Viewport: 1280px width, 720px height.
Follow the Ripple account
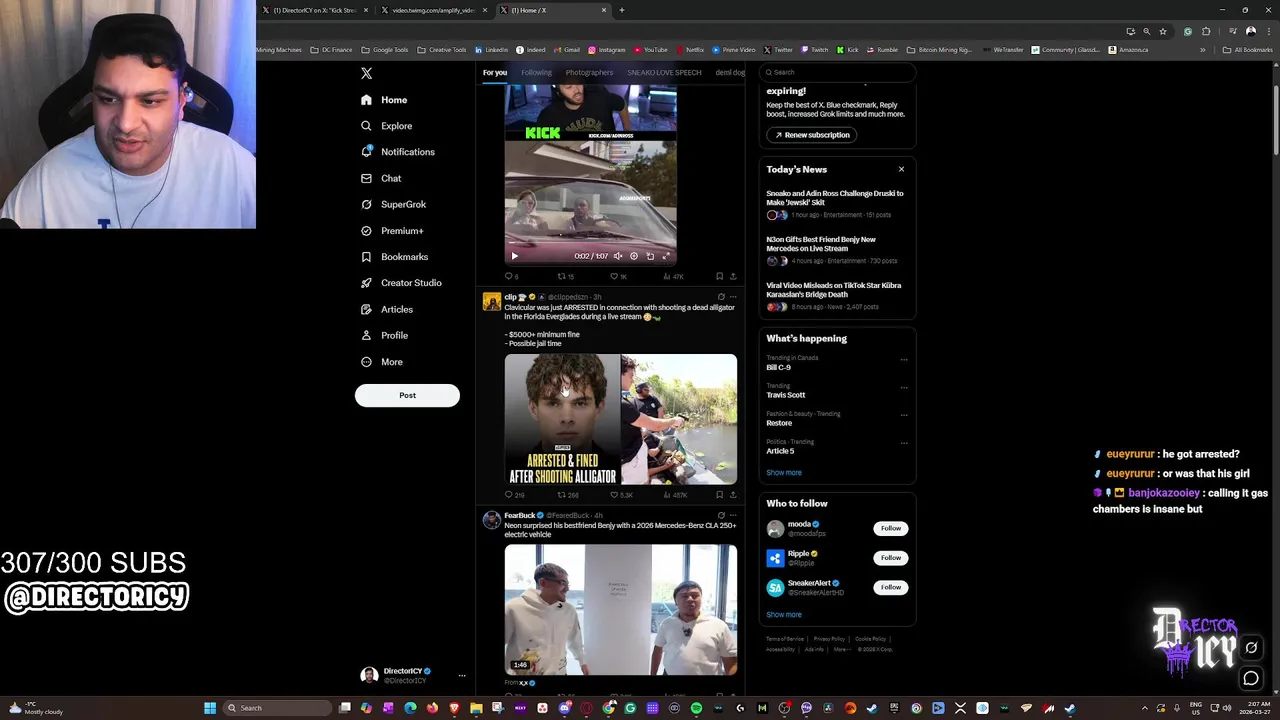pos(890,557)
